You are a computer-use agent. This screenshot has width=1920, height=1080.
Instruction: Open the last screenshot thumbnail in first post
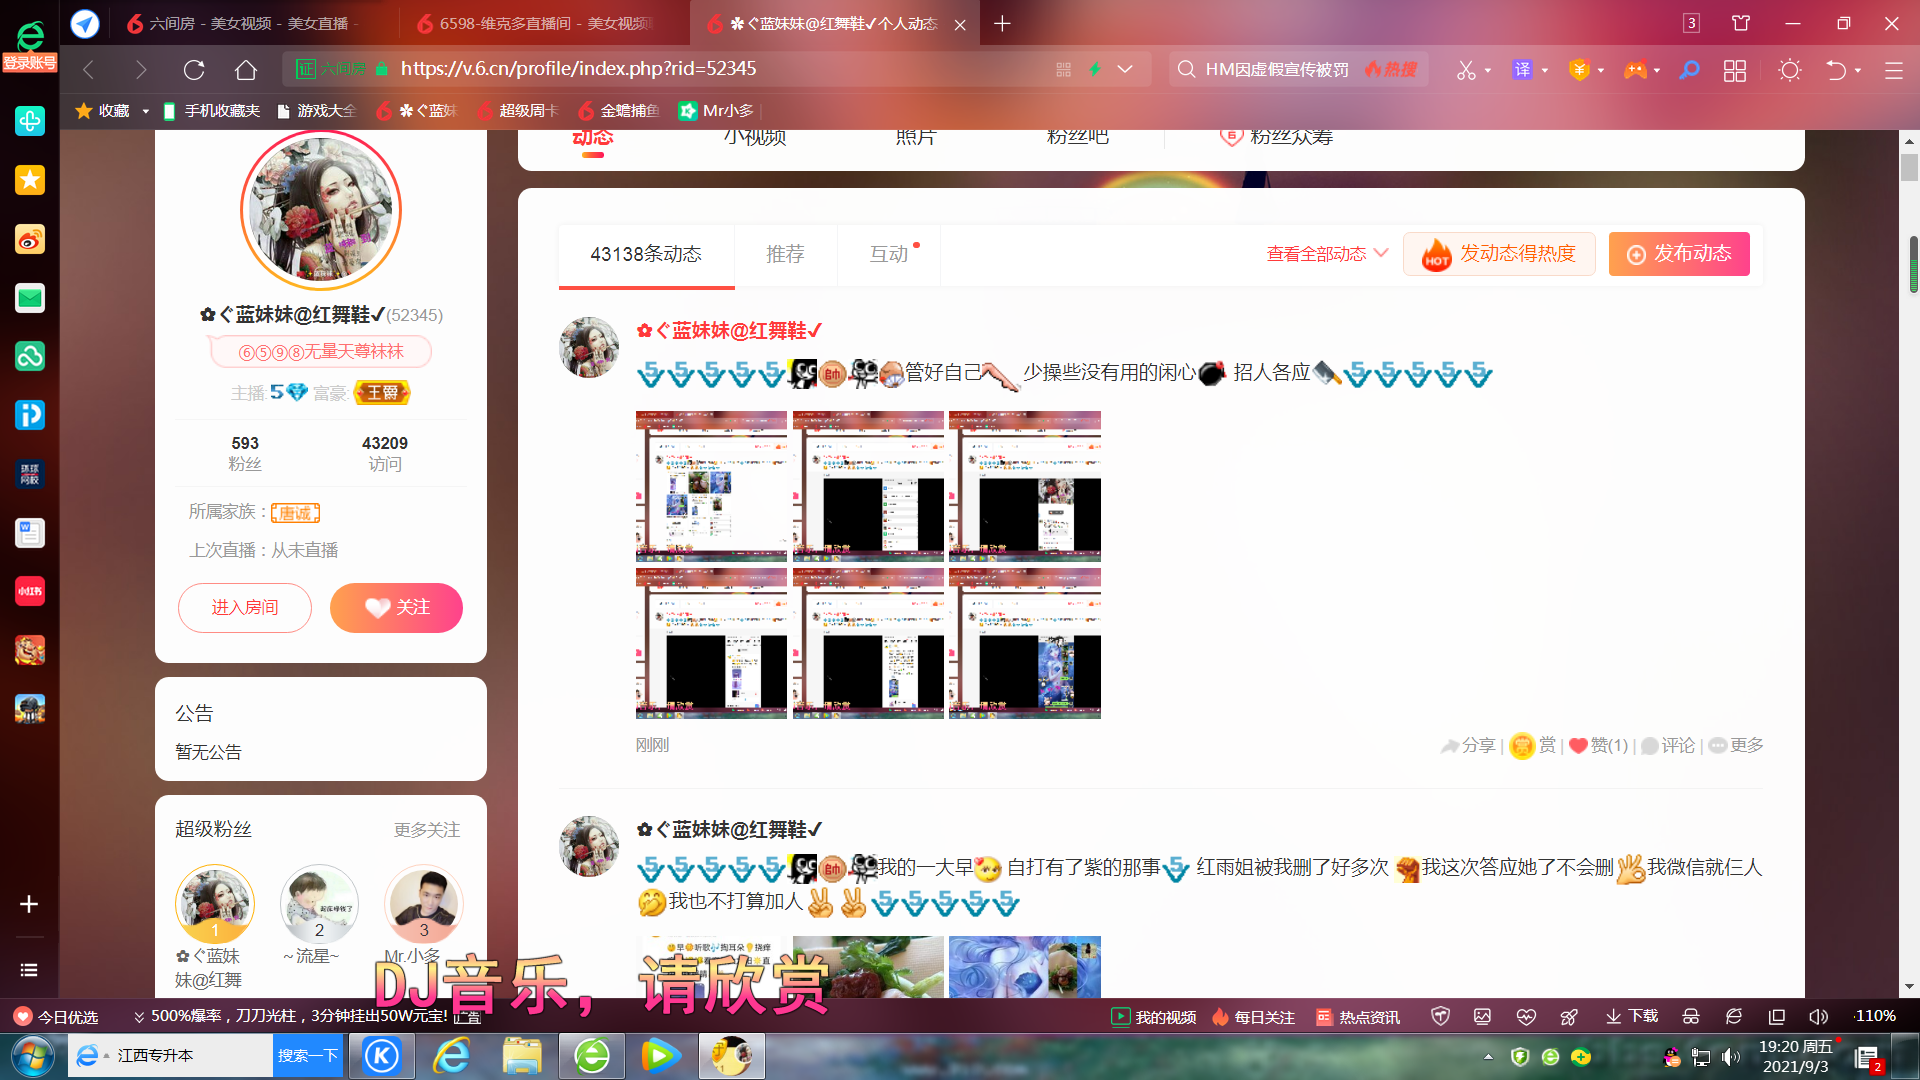pyautogui.click(x=1025, y=643)
